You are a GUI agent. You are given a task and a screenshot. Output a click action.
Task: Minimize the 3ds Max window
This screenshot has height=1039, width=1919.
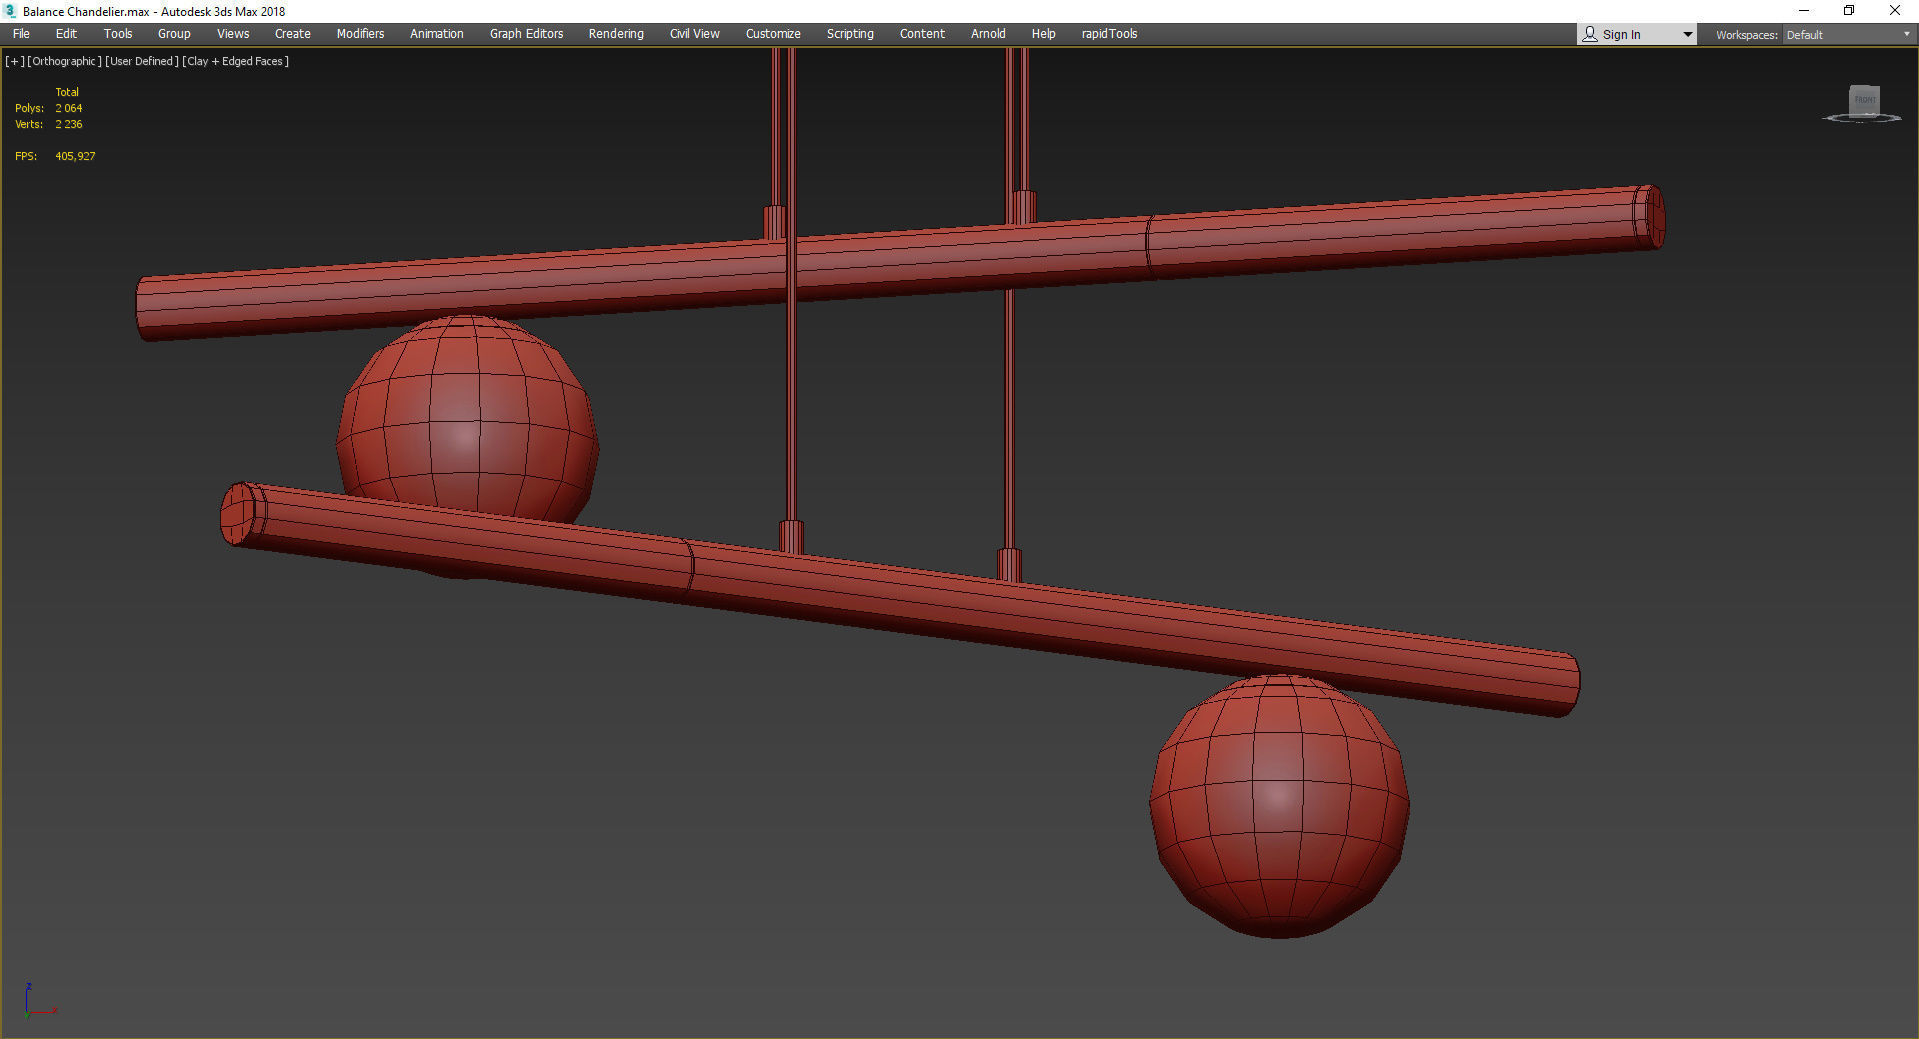pos(1804,11)
